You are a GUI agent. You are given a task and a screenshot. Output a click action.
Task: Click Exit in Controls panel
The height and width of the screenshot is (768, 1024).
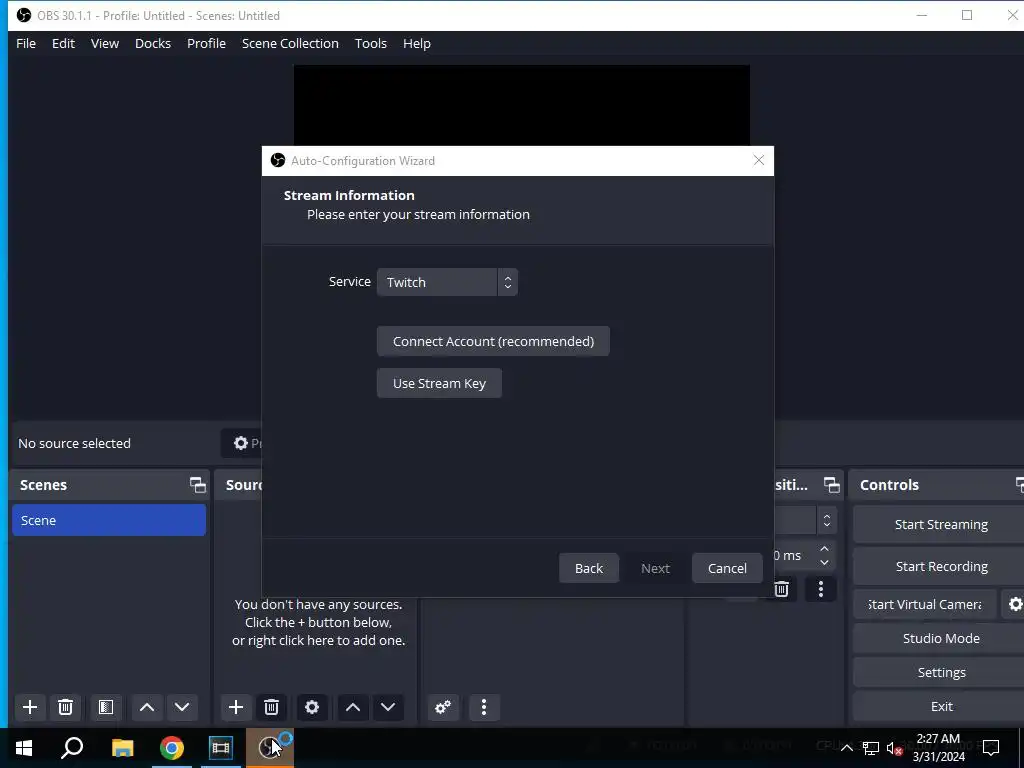[940, 706]
